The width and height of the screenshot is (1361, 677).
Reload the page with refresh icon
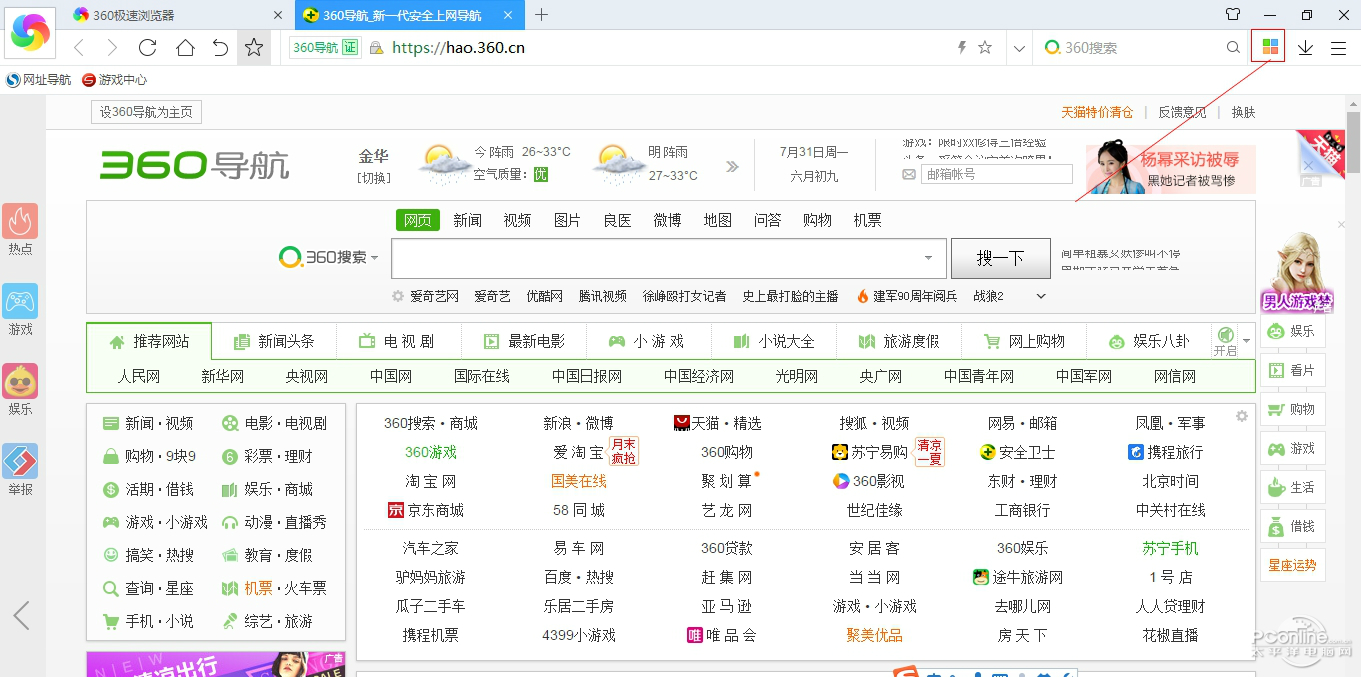point(148,48)
